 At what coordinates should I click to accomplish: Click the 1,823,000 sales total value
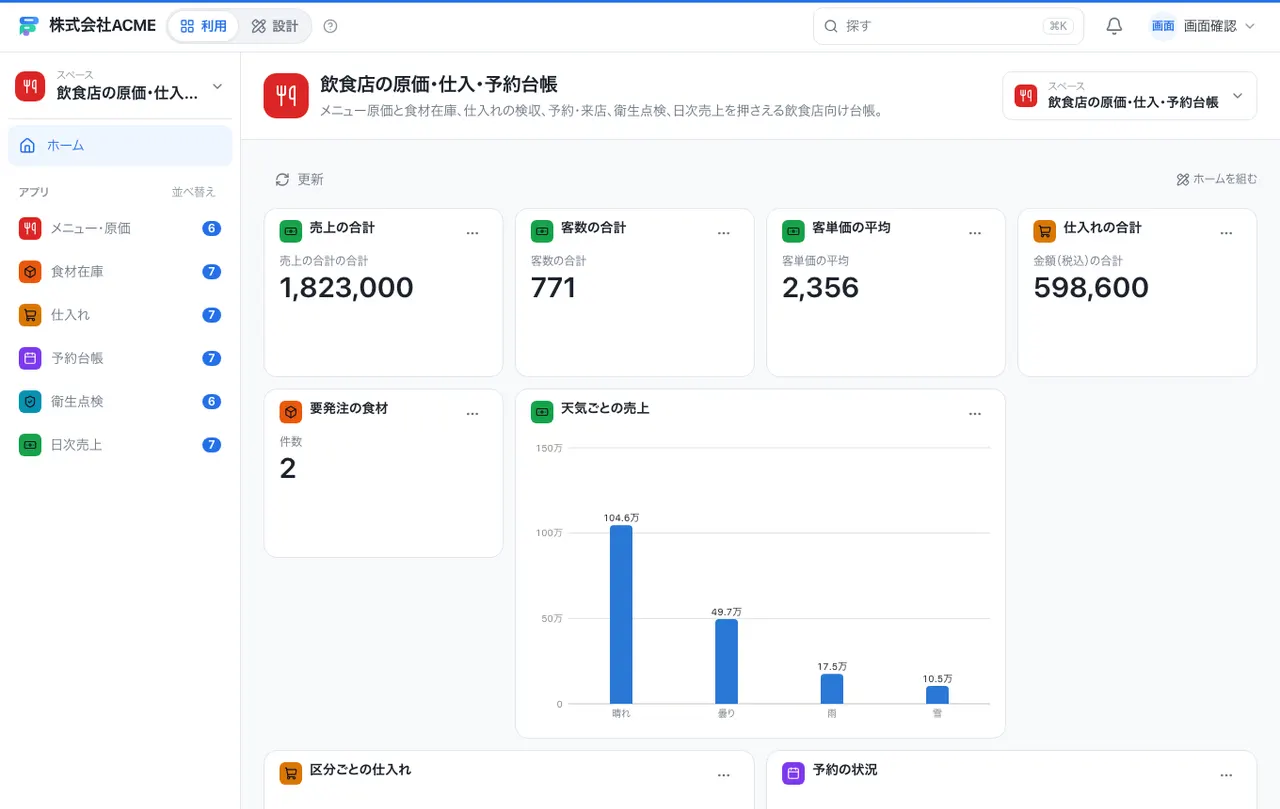[346, 288]
